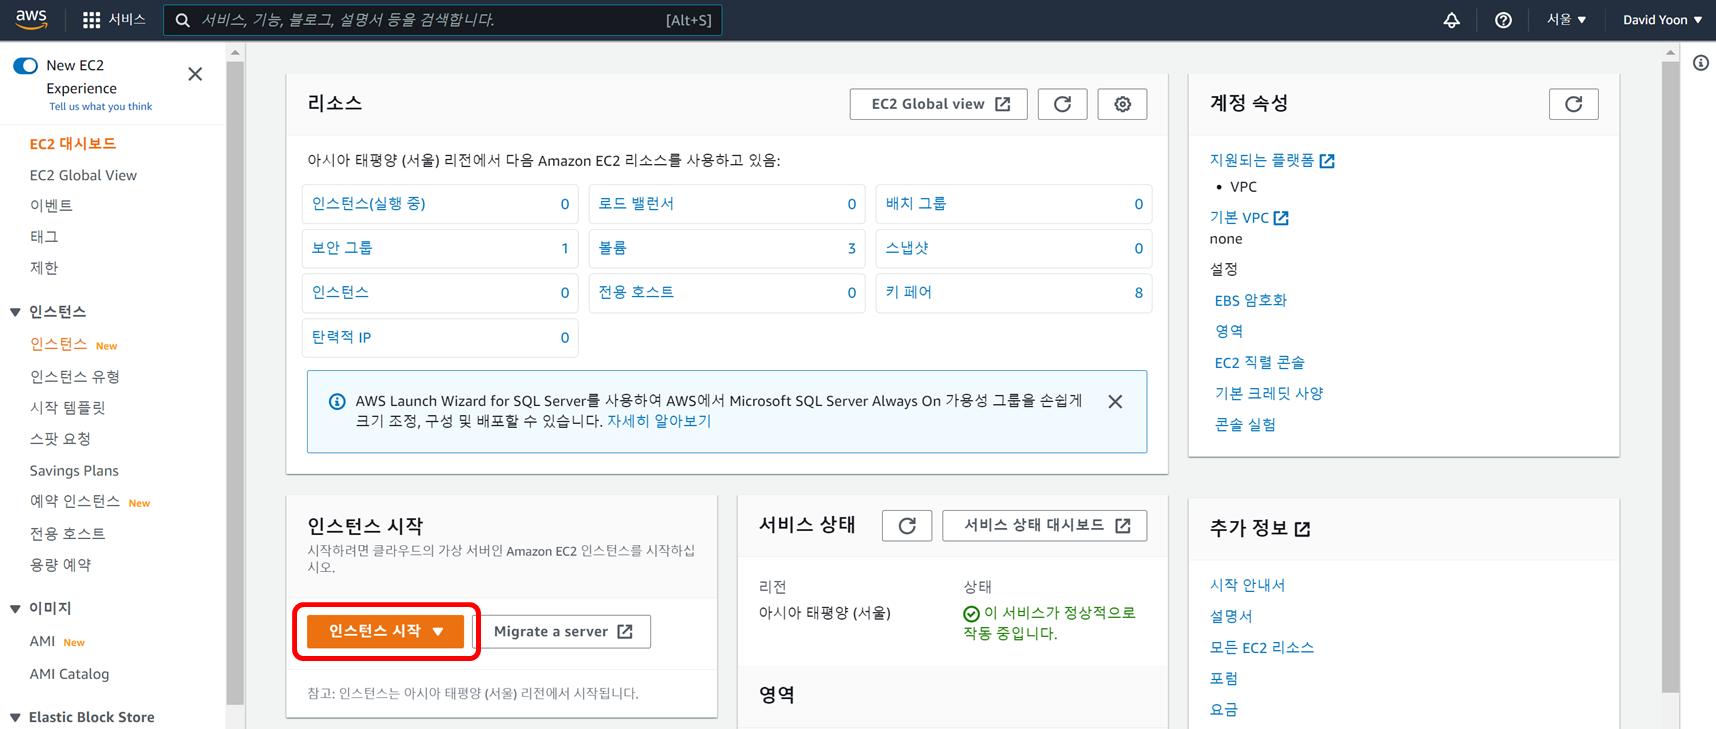Open 인스턴스 유형 in the sidebar

(75, 377)
